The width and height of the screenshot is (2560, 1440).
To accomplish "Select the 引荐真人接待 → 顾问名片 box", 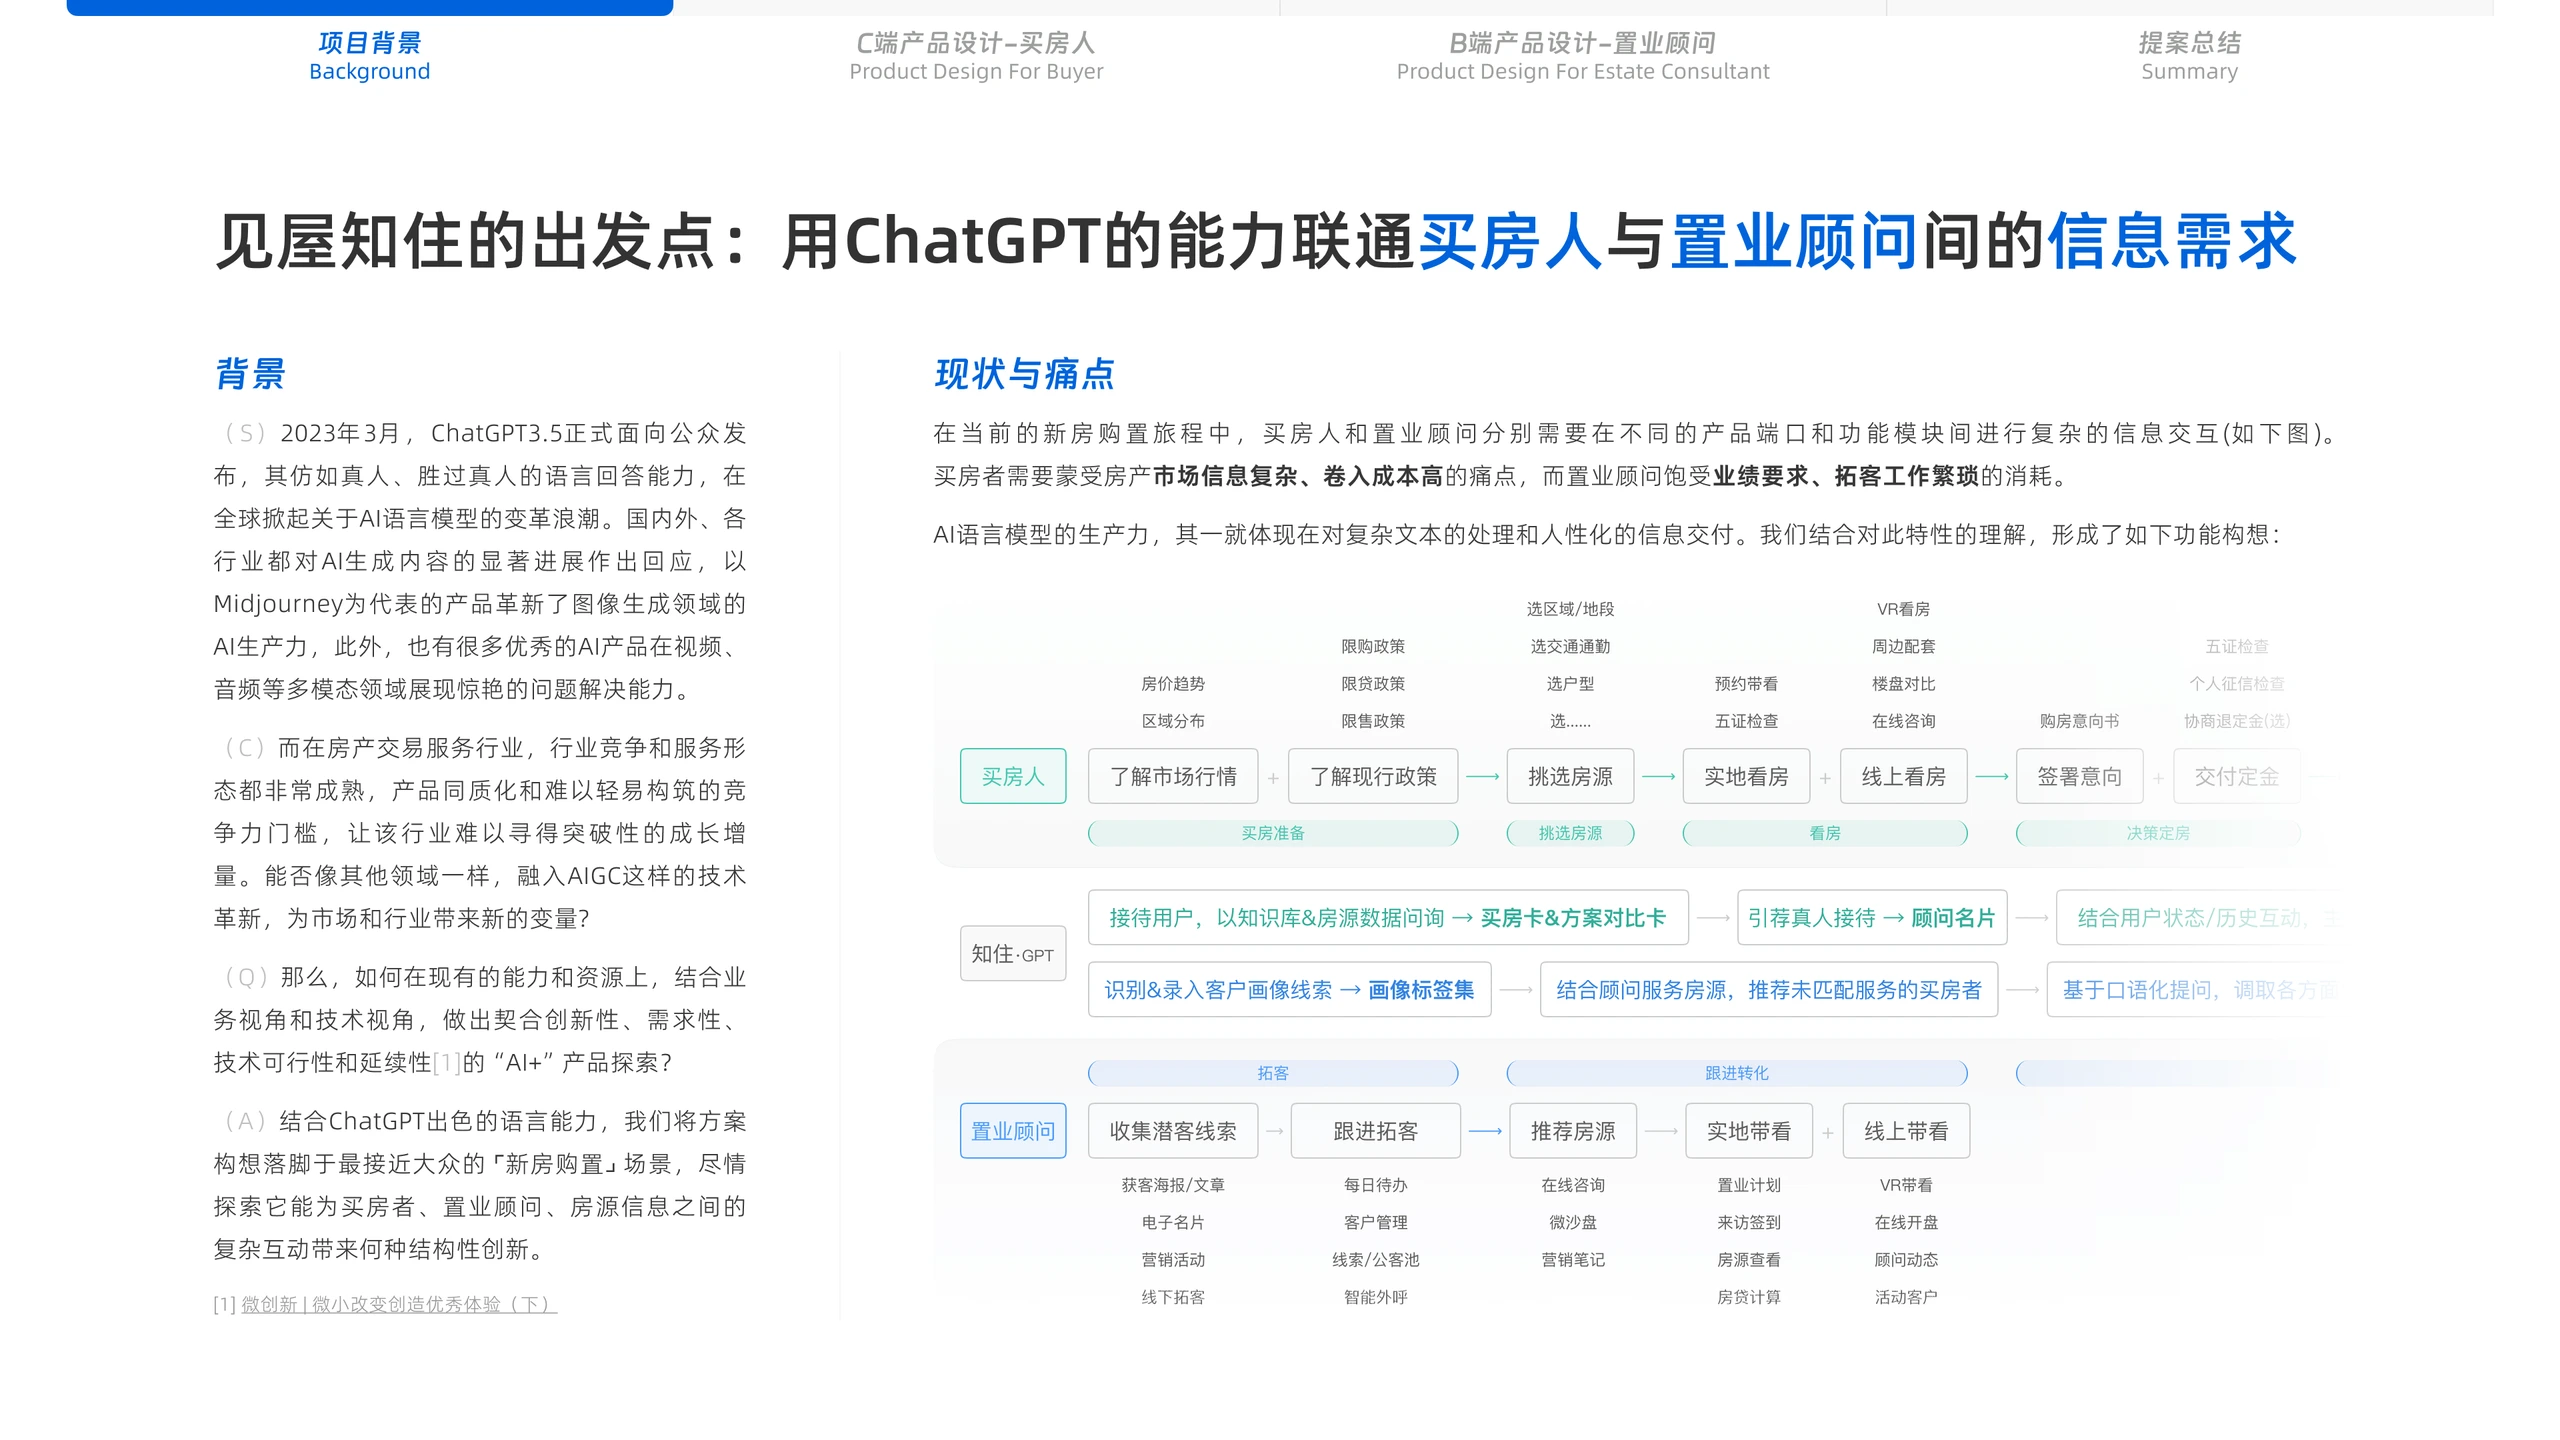I will tap(1872, 918).
